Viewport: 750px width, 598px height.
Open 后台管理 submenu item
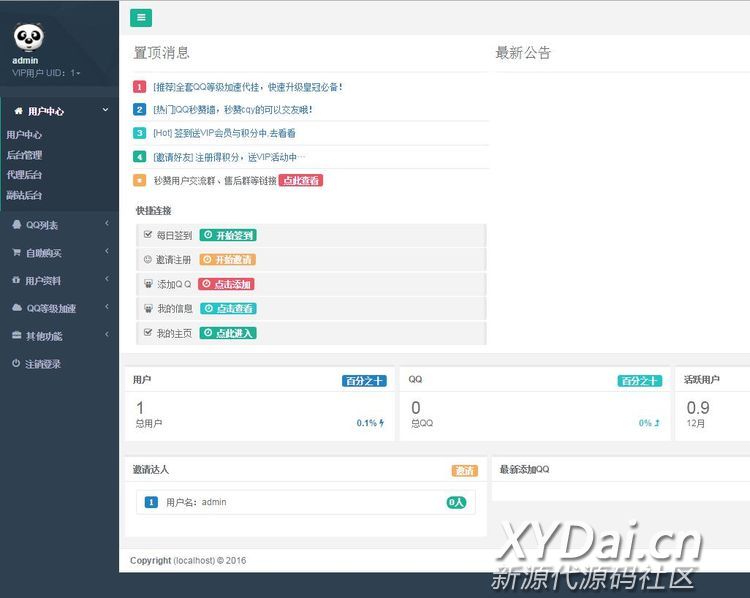coord(24,155)
